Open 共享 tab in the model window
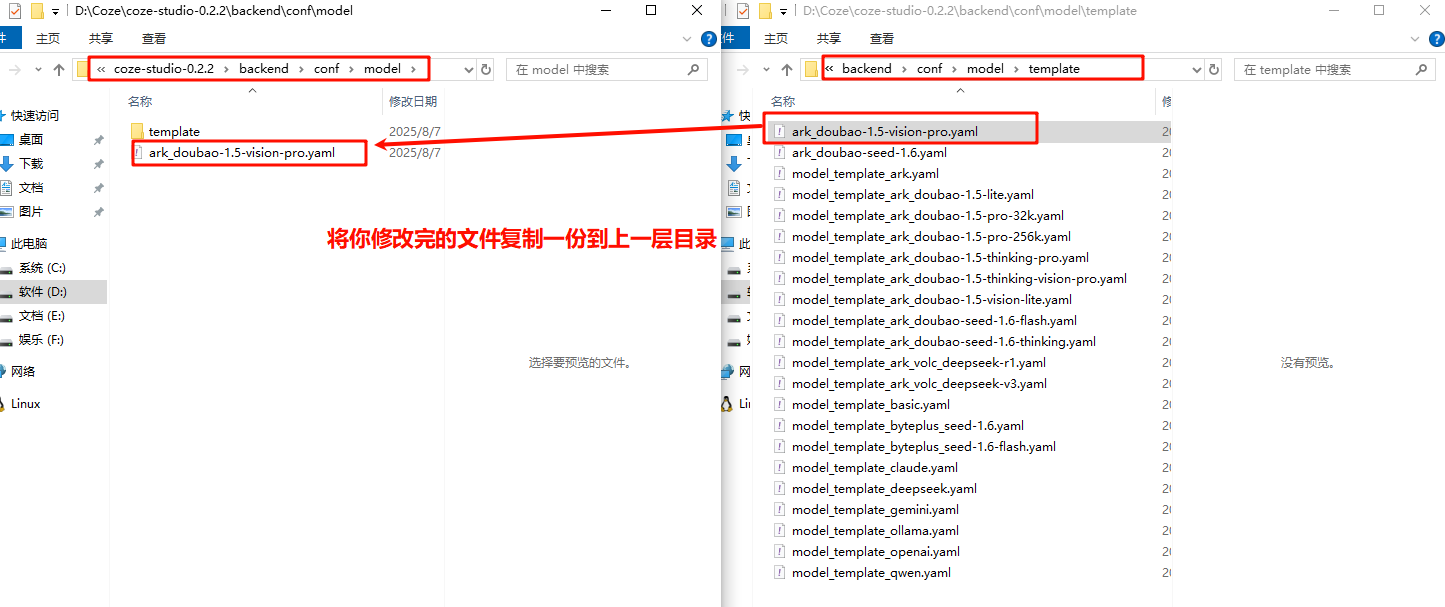The image size is (1445, 607). pos(101,39)
